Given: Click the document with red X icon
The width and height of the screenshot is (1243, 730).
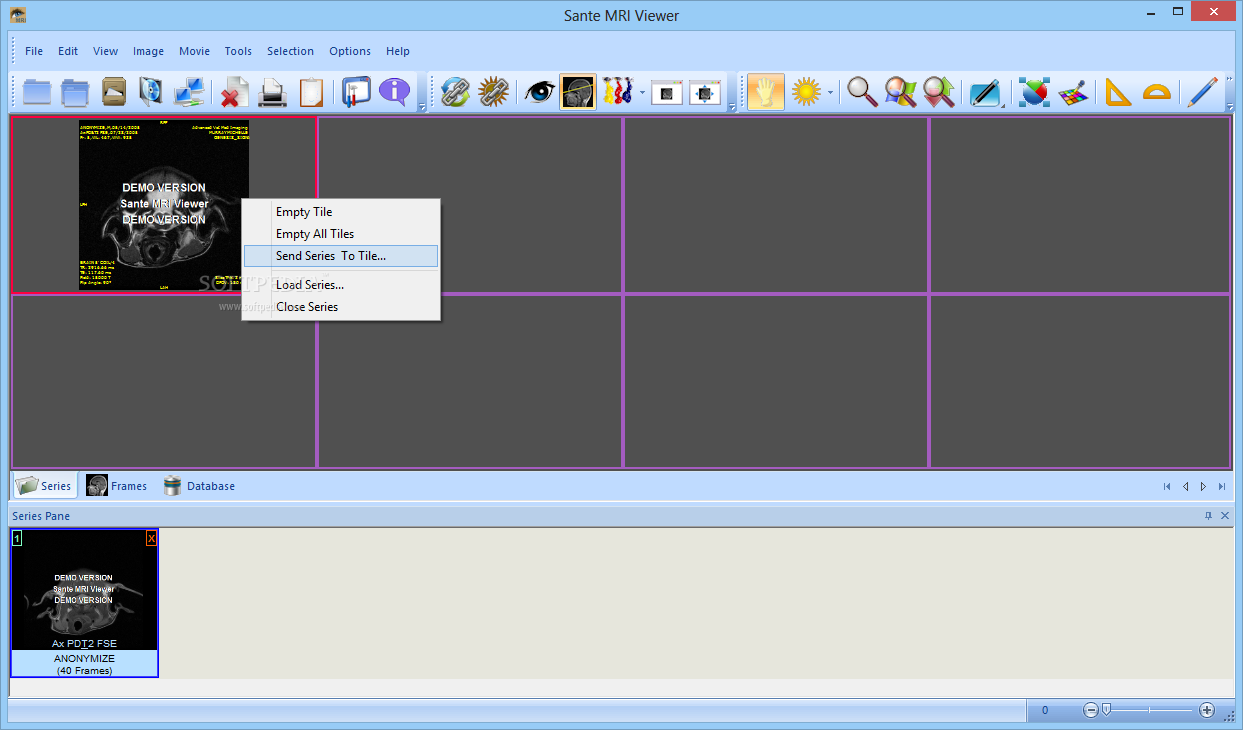Looking at the screenshot, I should click(x=234, y=92).
